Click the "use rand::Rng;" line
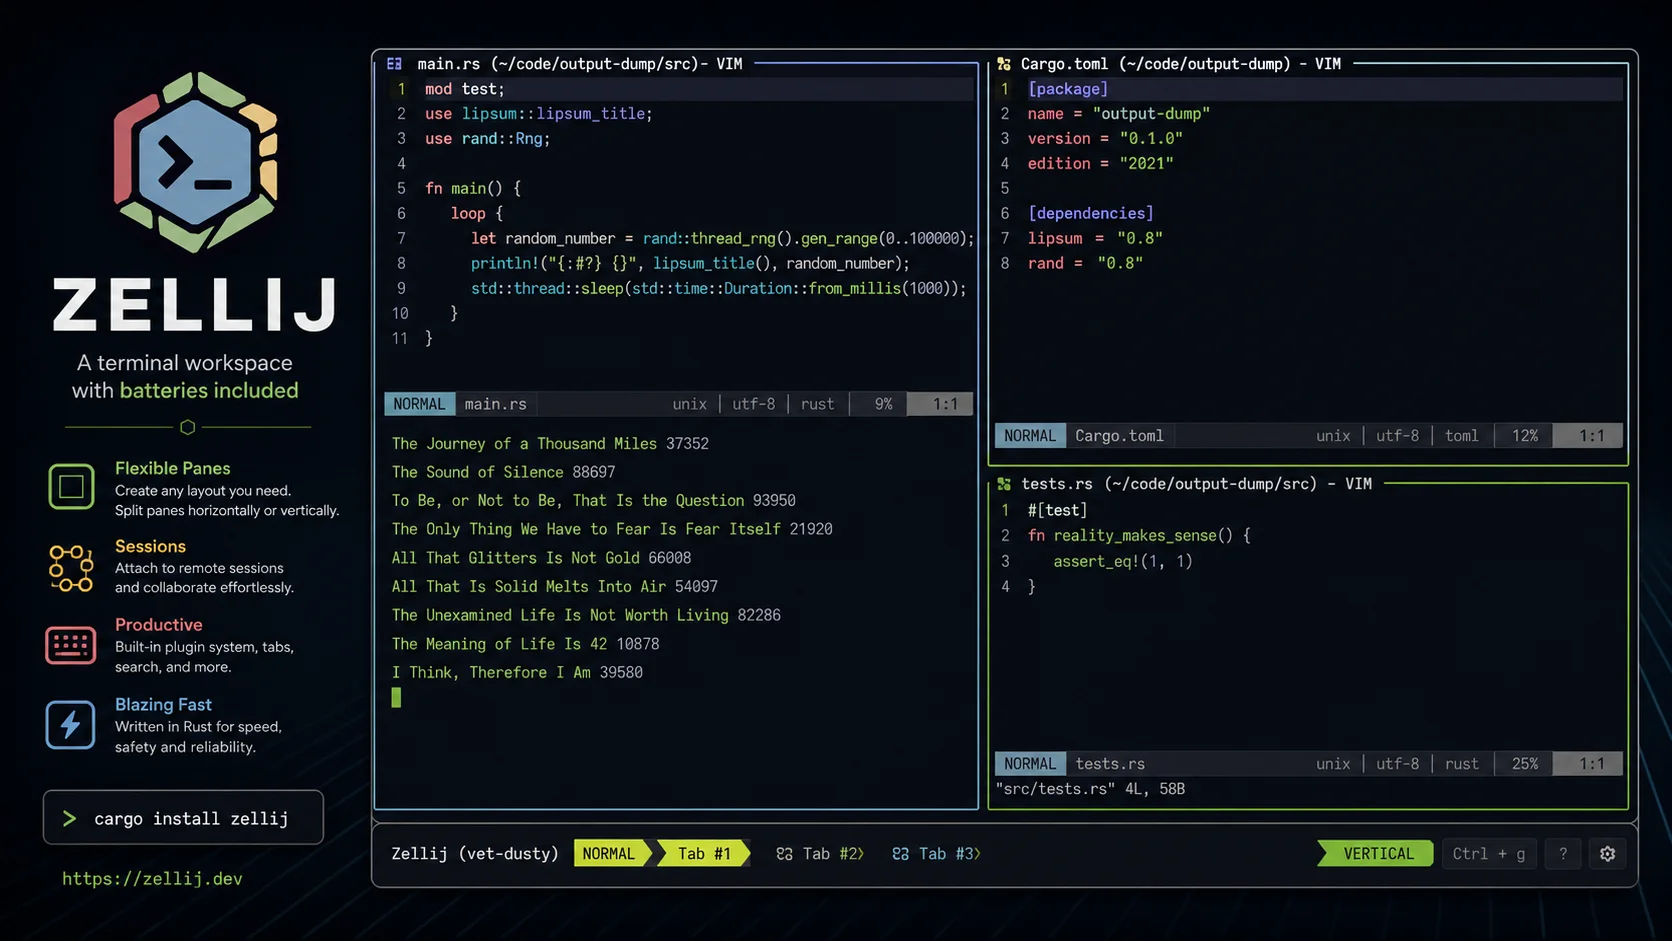Image resolution: width=1672 pixels, height=941 pixels. pyautogui.click(x=488, y=139)
